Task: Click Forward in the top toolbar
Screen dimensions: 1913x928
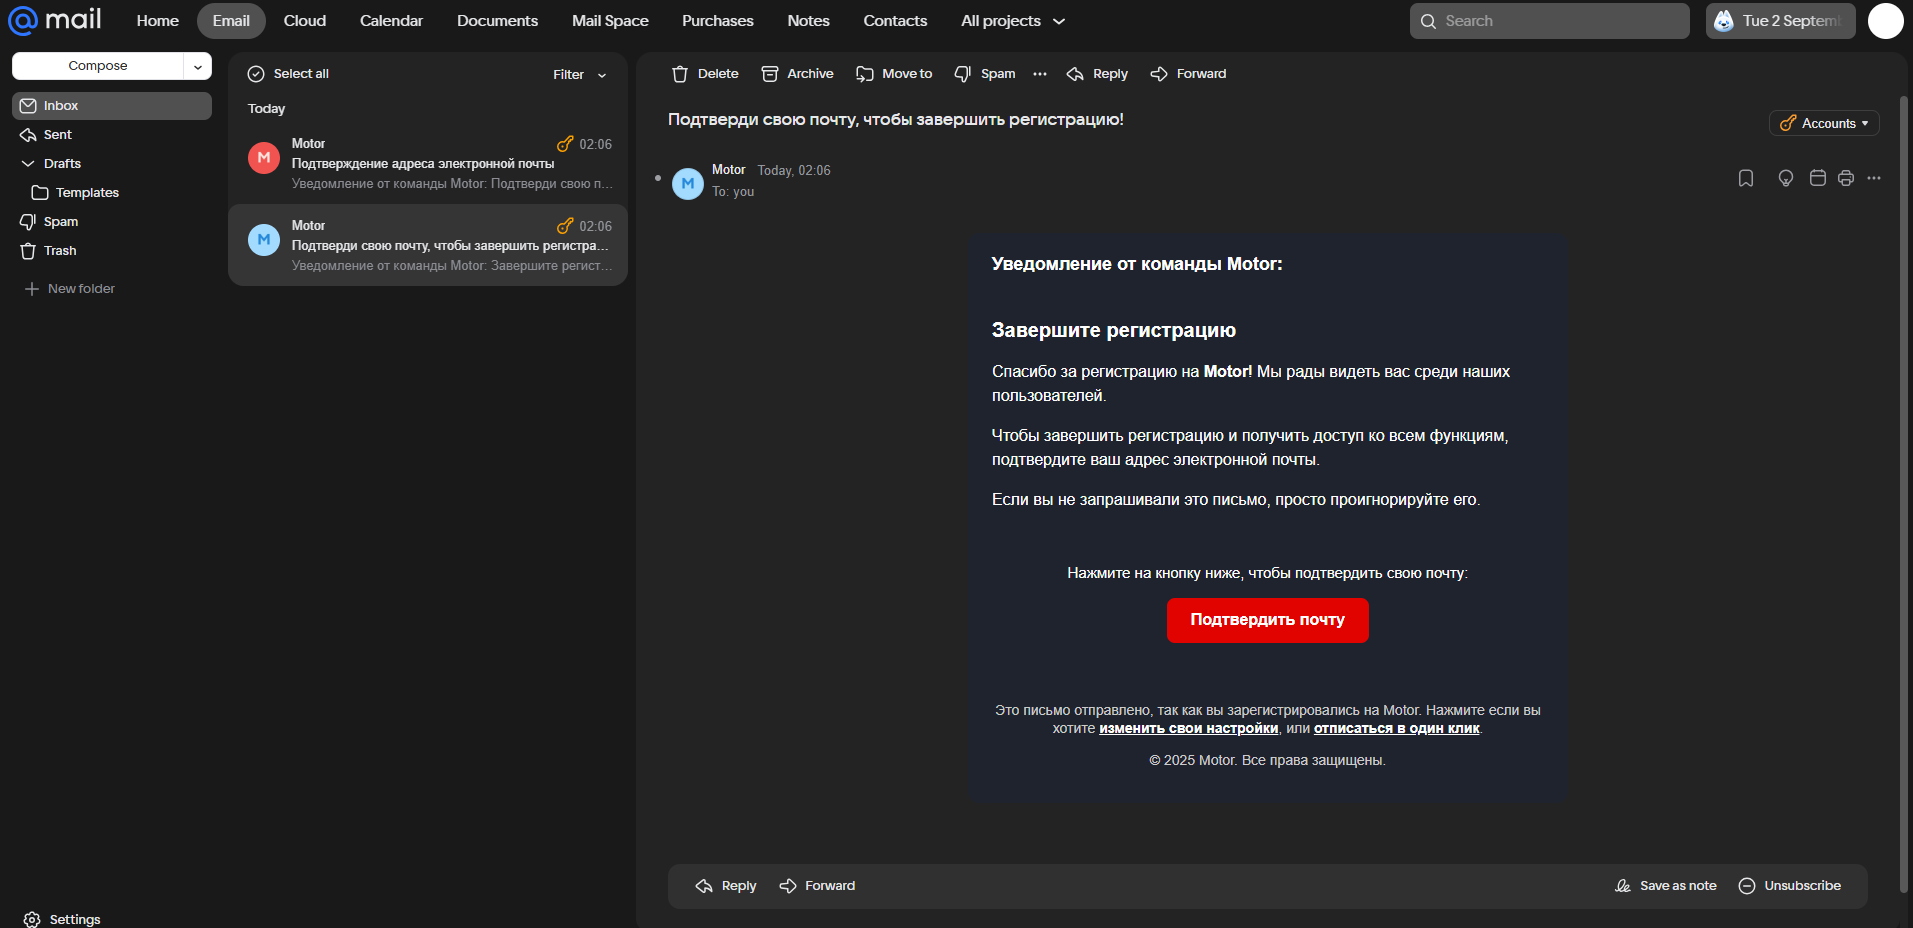Action: 1188,74
